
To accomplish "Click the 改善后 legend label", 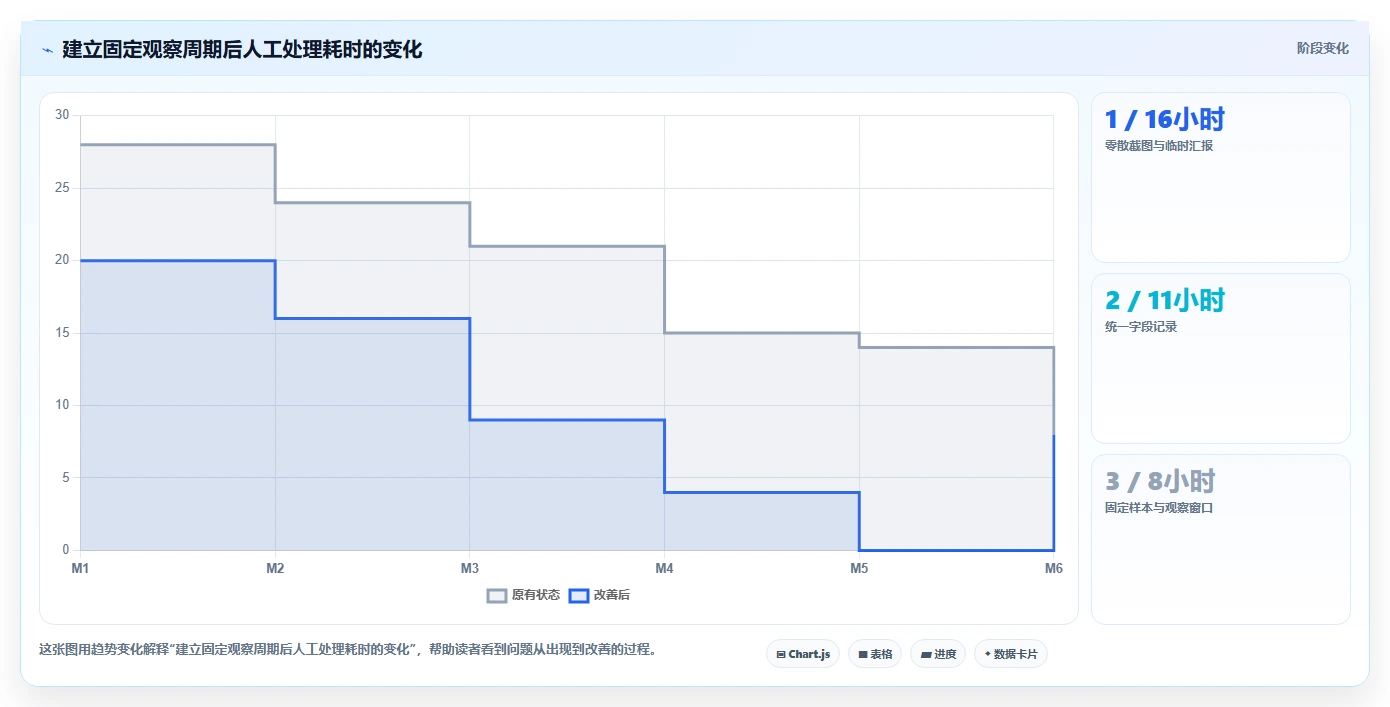I will [612, 595].
